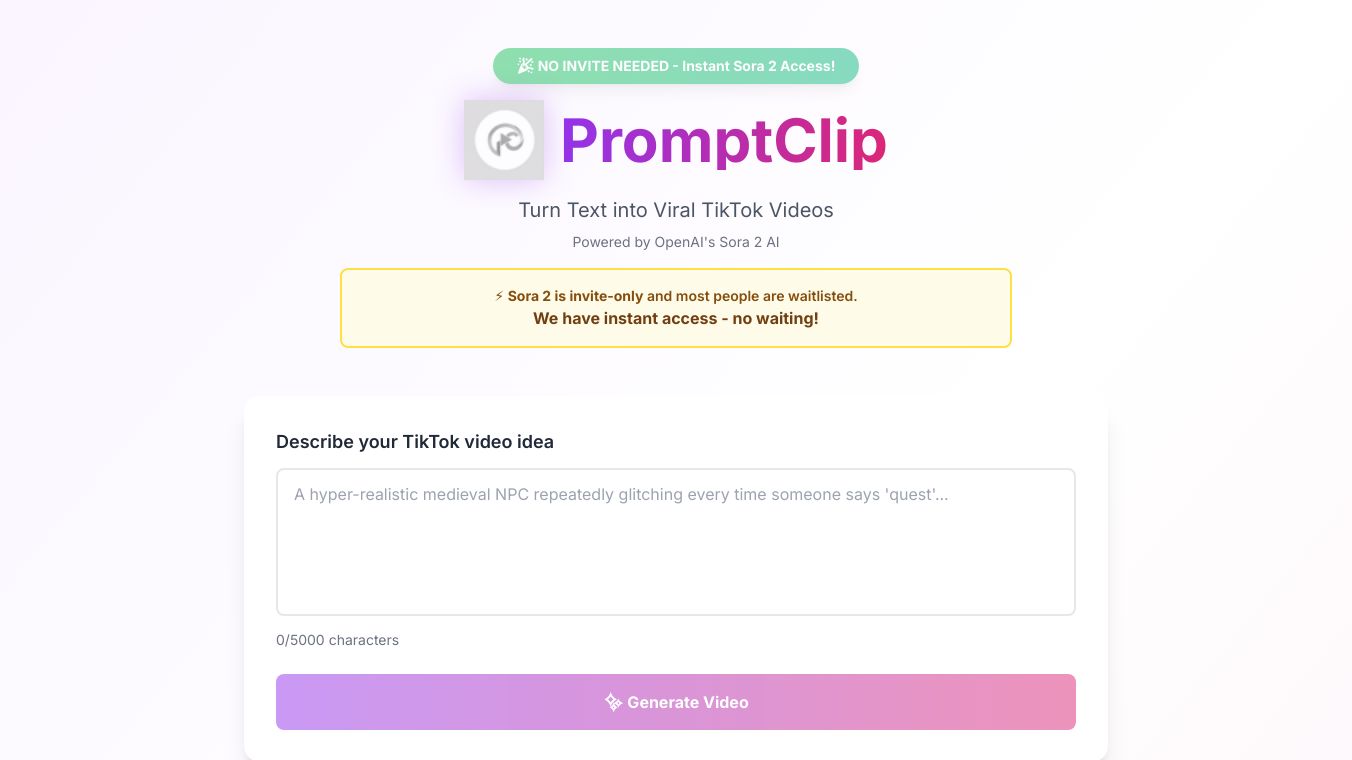Click the word 'OpenAI's' in the subtitle
1352x760 pixels.
(x=687, y=242)
